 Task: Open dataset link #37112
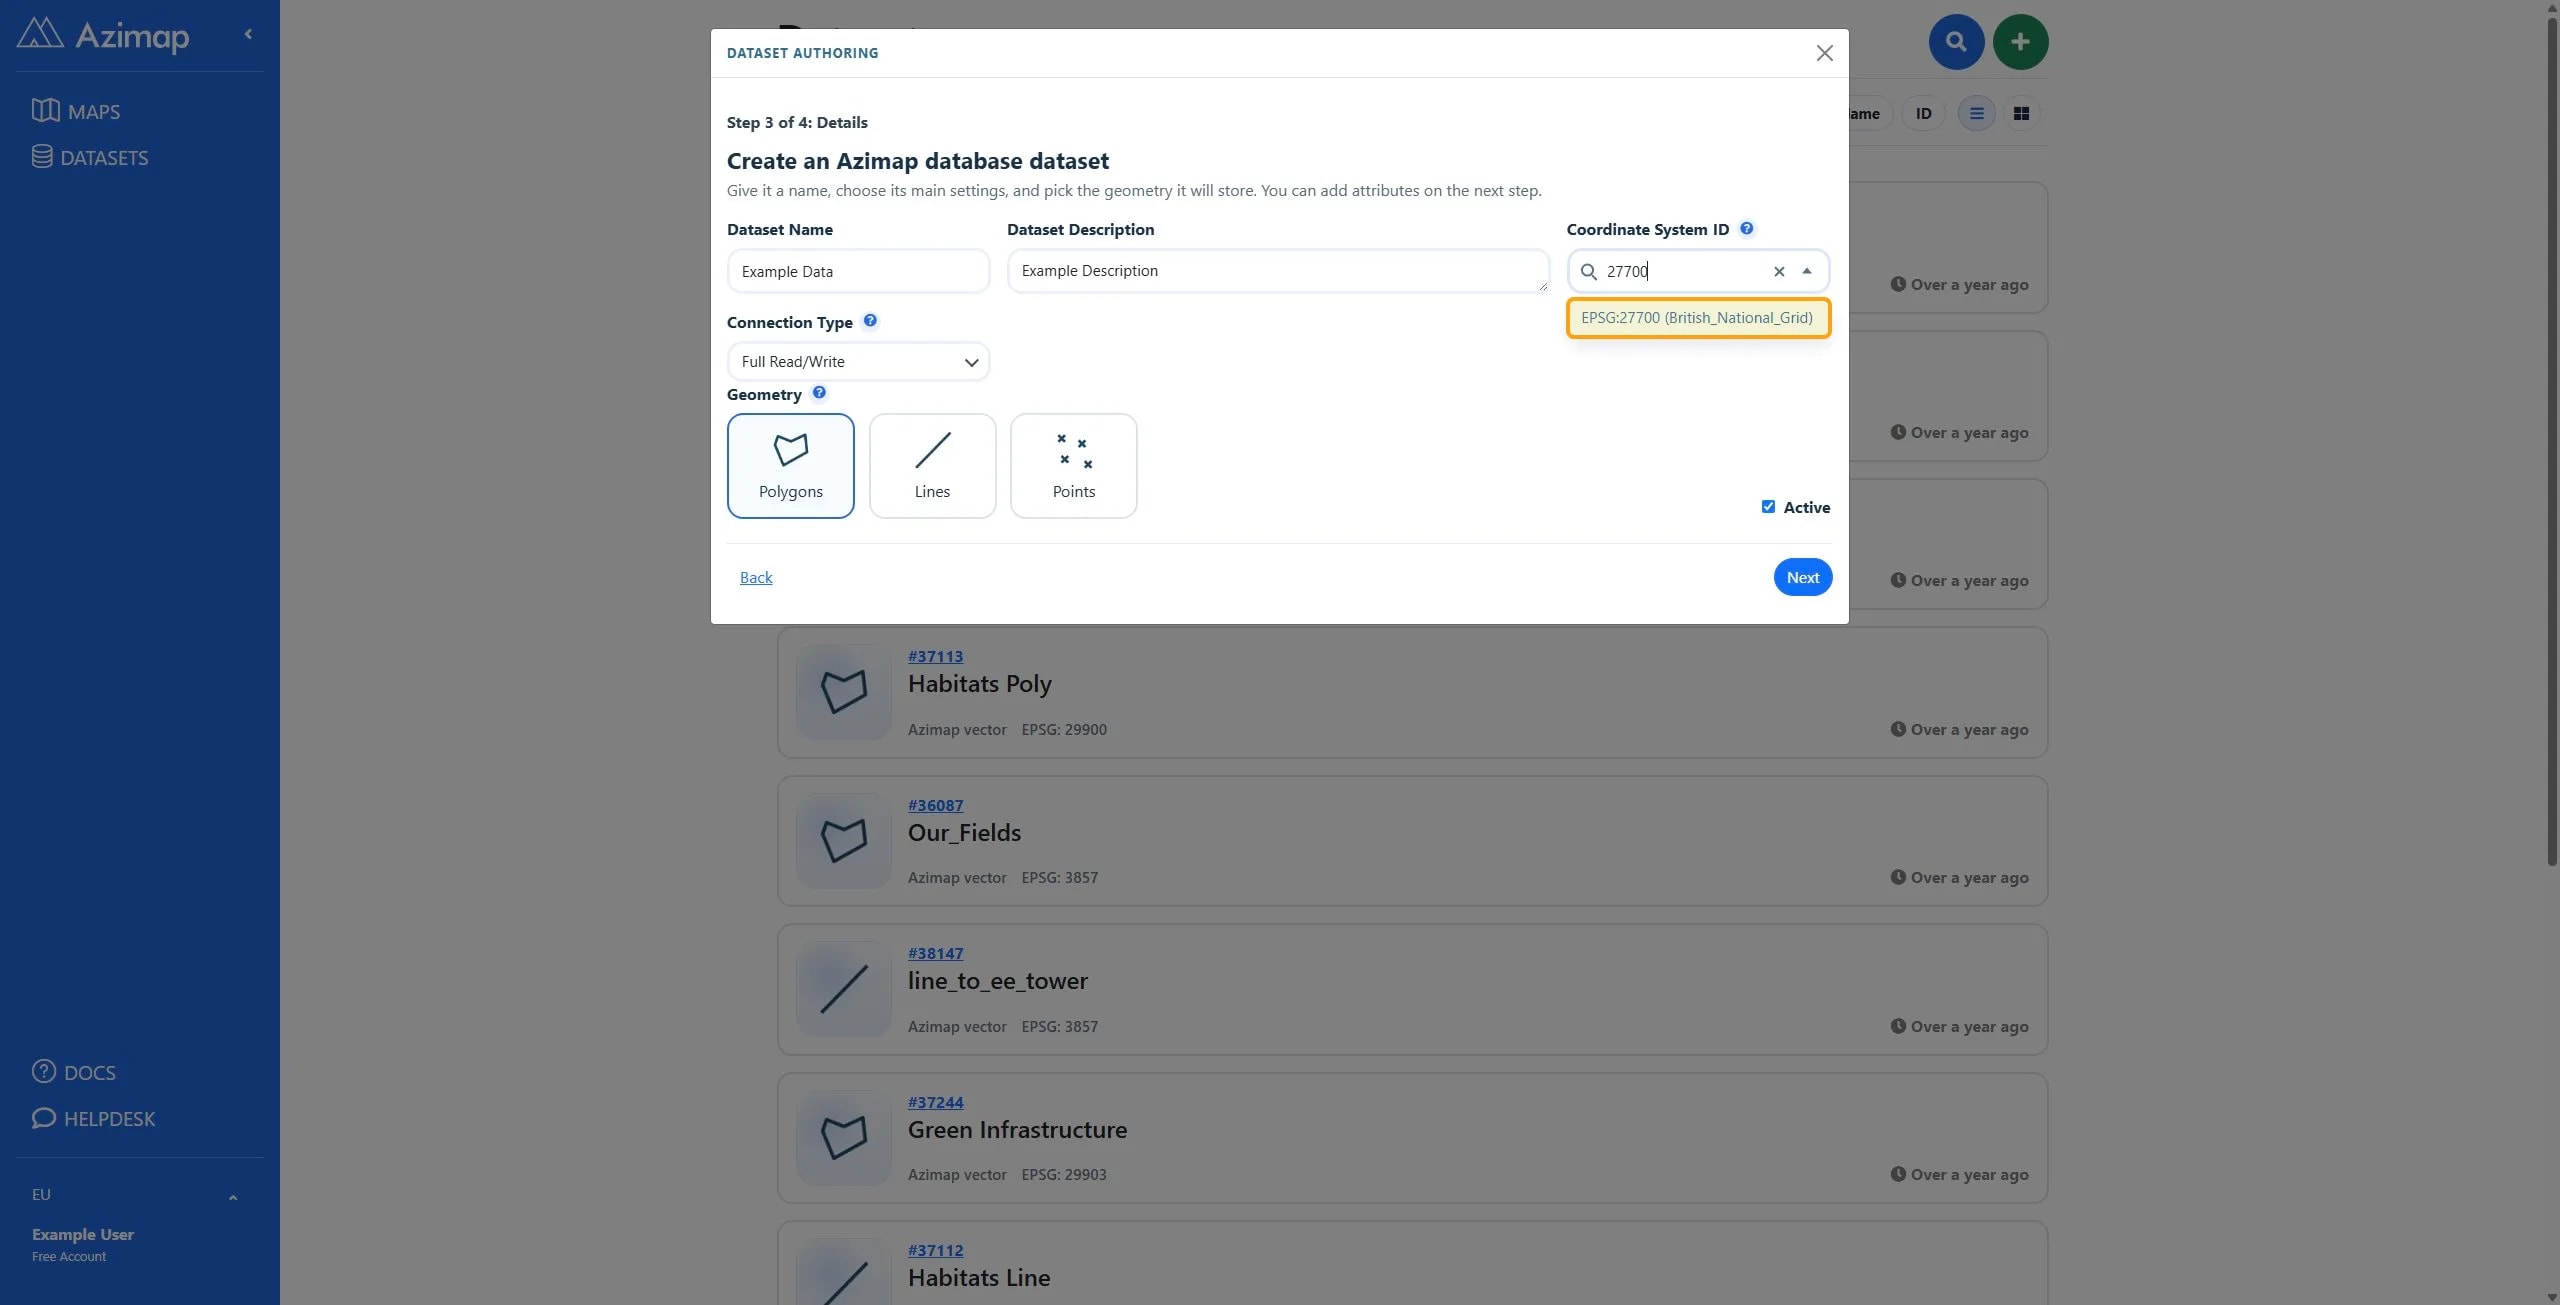pyautogui.click(x=935, y=1251)
